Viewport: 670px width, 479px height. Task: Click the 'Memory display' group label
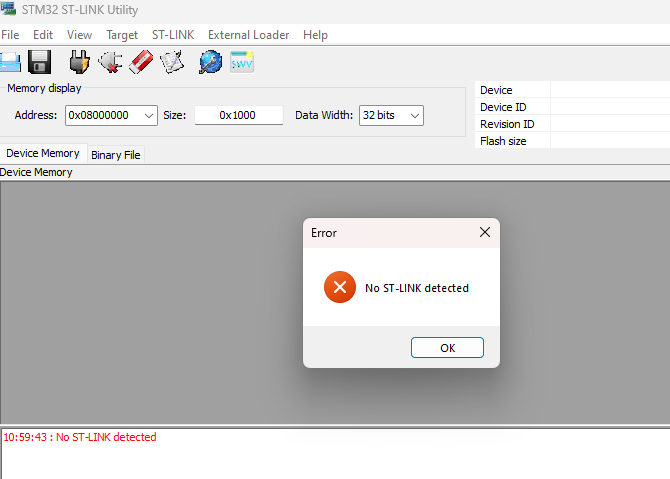[44, 88]
